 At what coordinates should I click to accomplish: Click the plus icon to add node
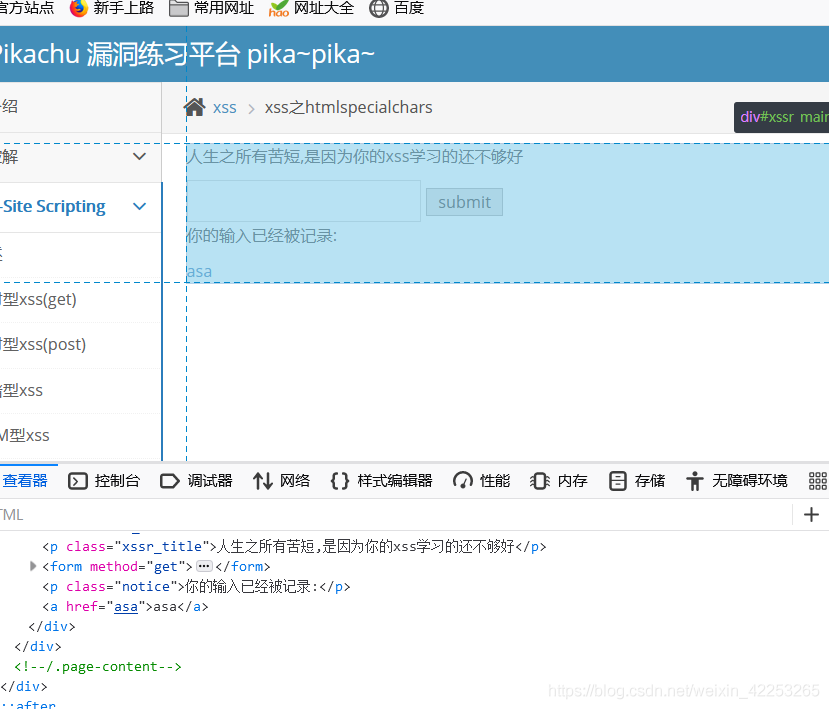tap(811, 514)
